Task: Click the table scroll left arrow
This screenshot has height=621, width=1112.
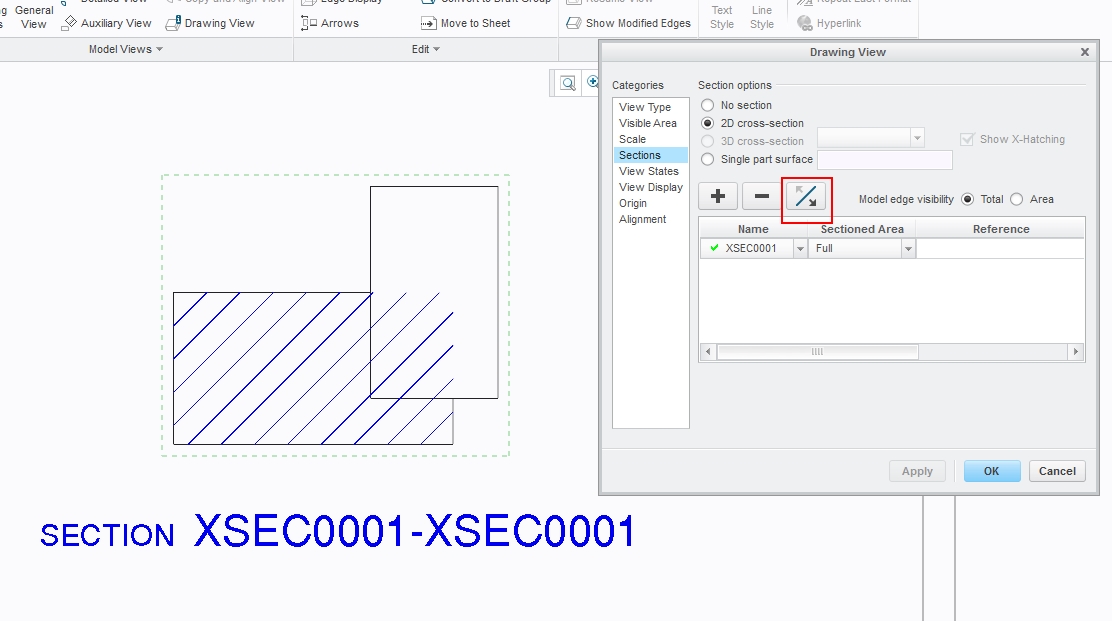Action: (x=708, y=352)
